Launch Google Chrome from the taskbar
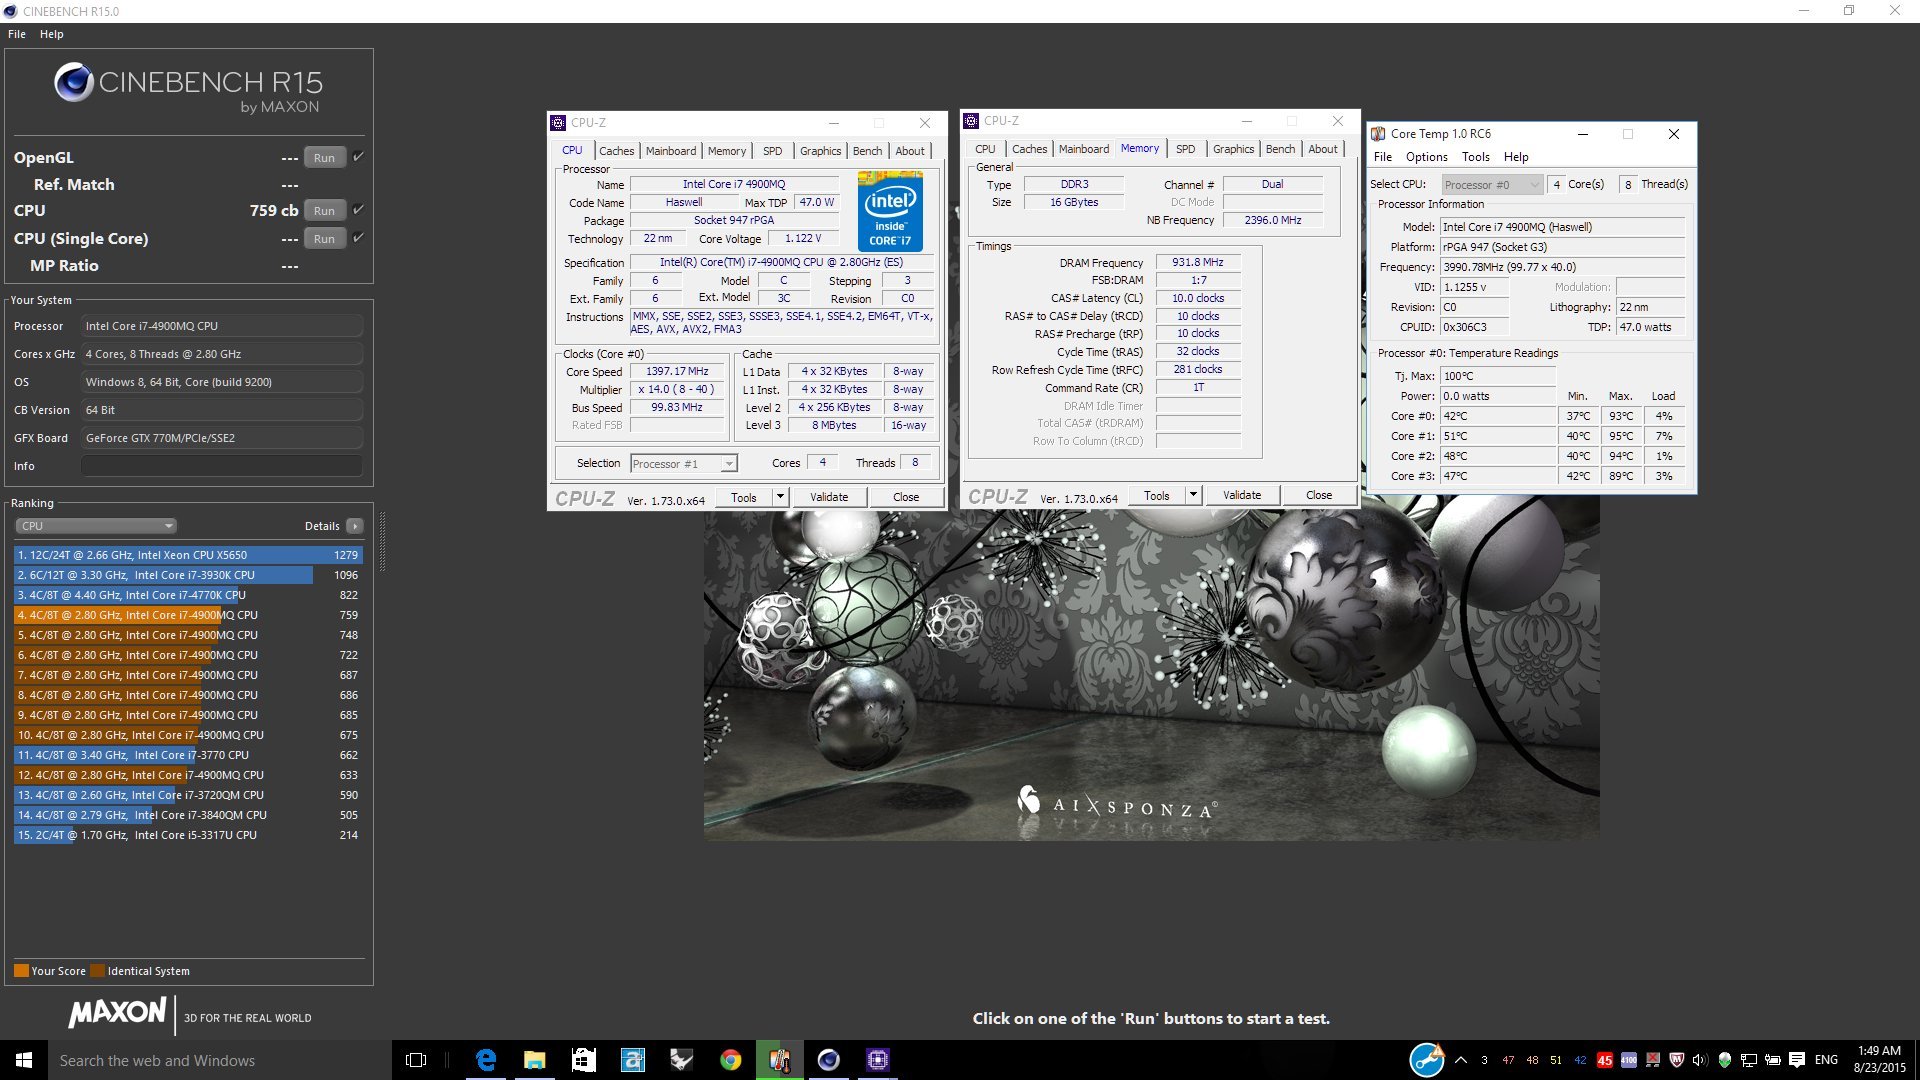Viewport: 1920px width, 1080px height. [x=731, y=1060]
